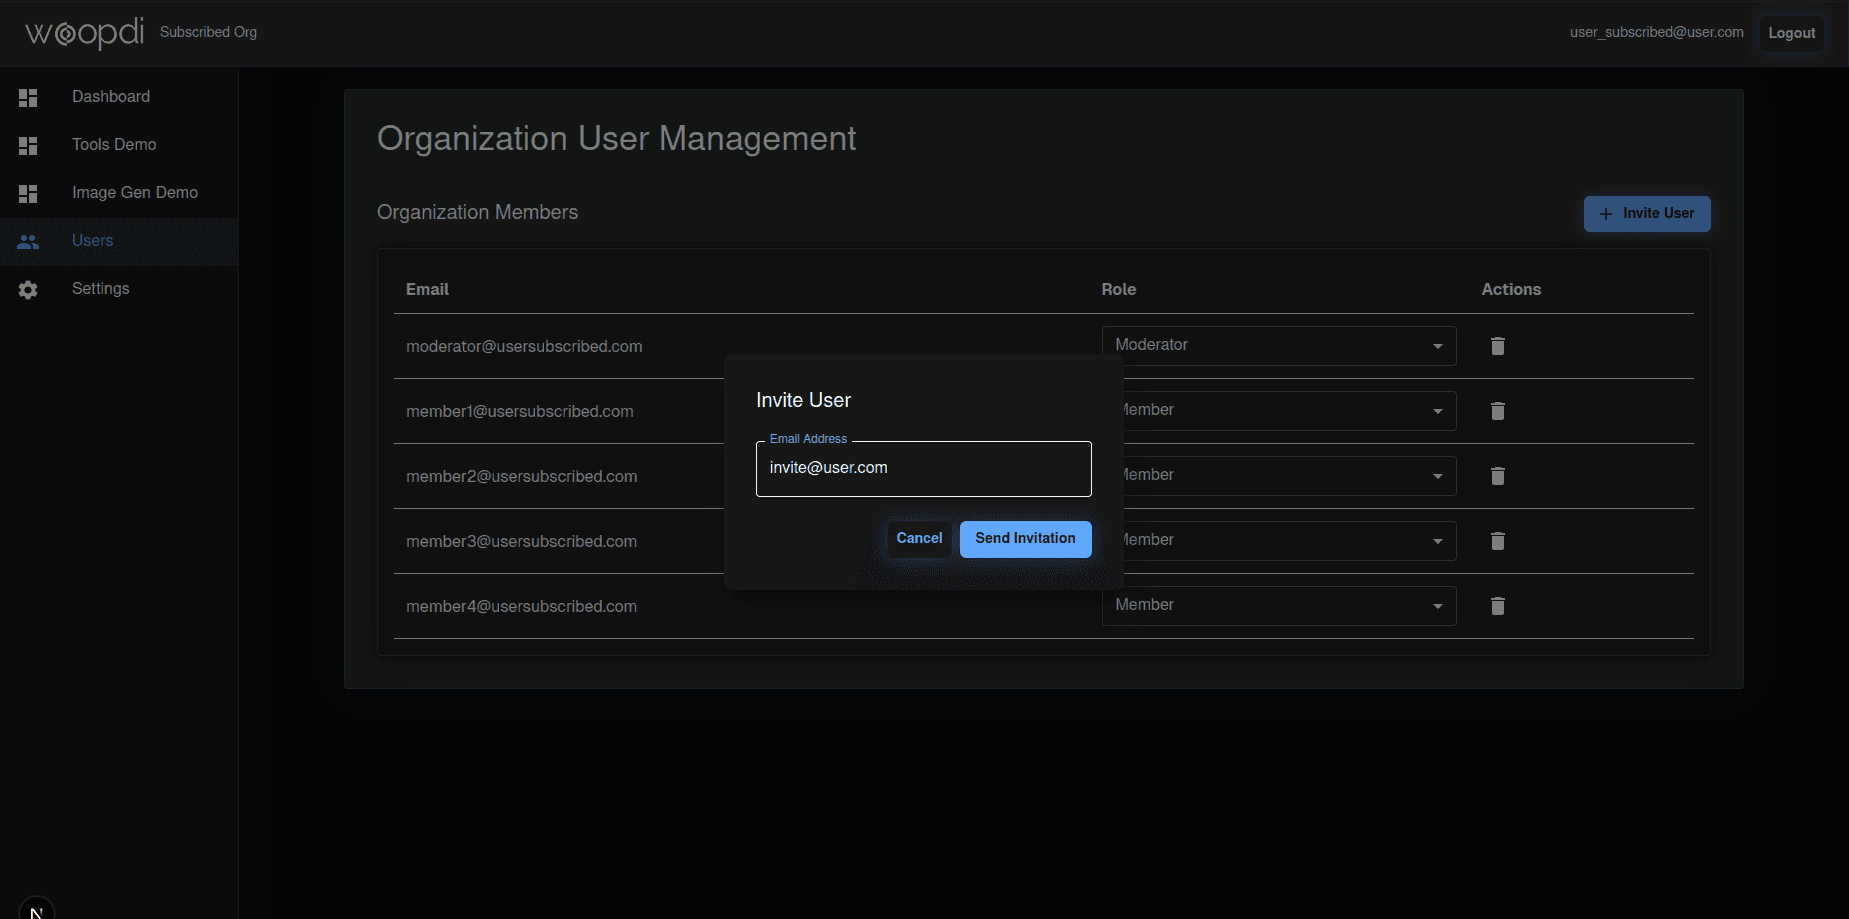The image size is (1849, 919).
Task: Expand role dropdown for member3
Action: point(1288,541)
